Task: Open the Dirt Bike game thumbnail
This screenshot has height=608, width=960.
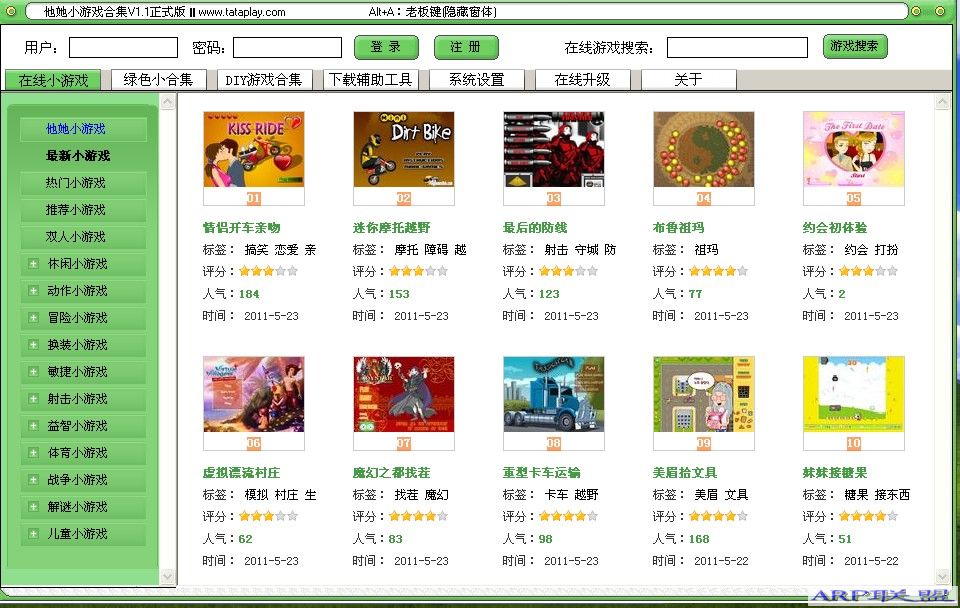Action: coord(403,149)
